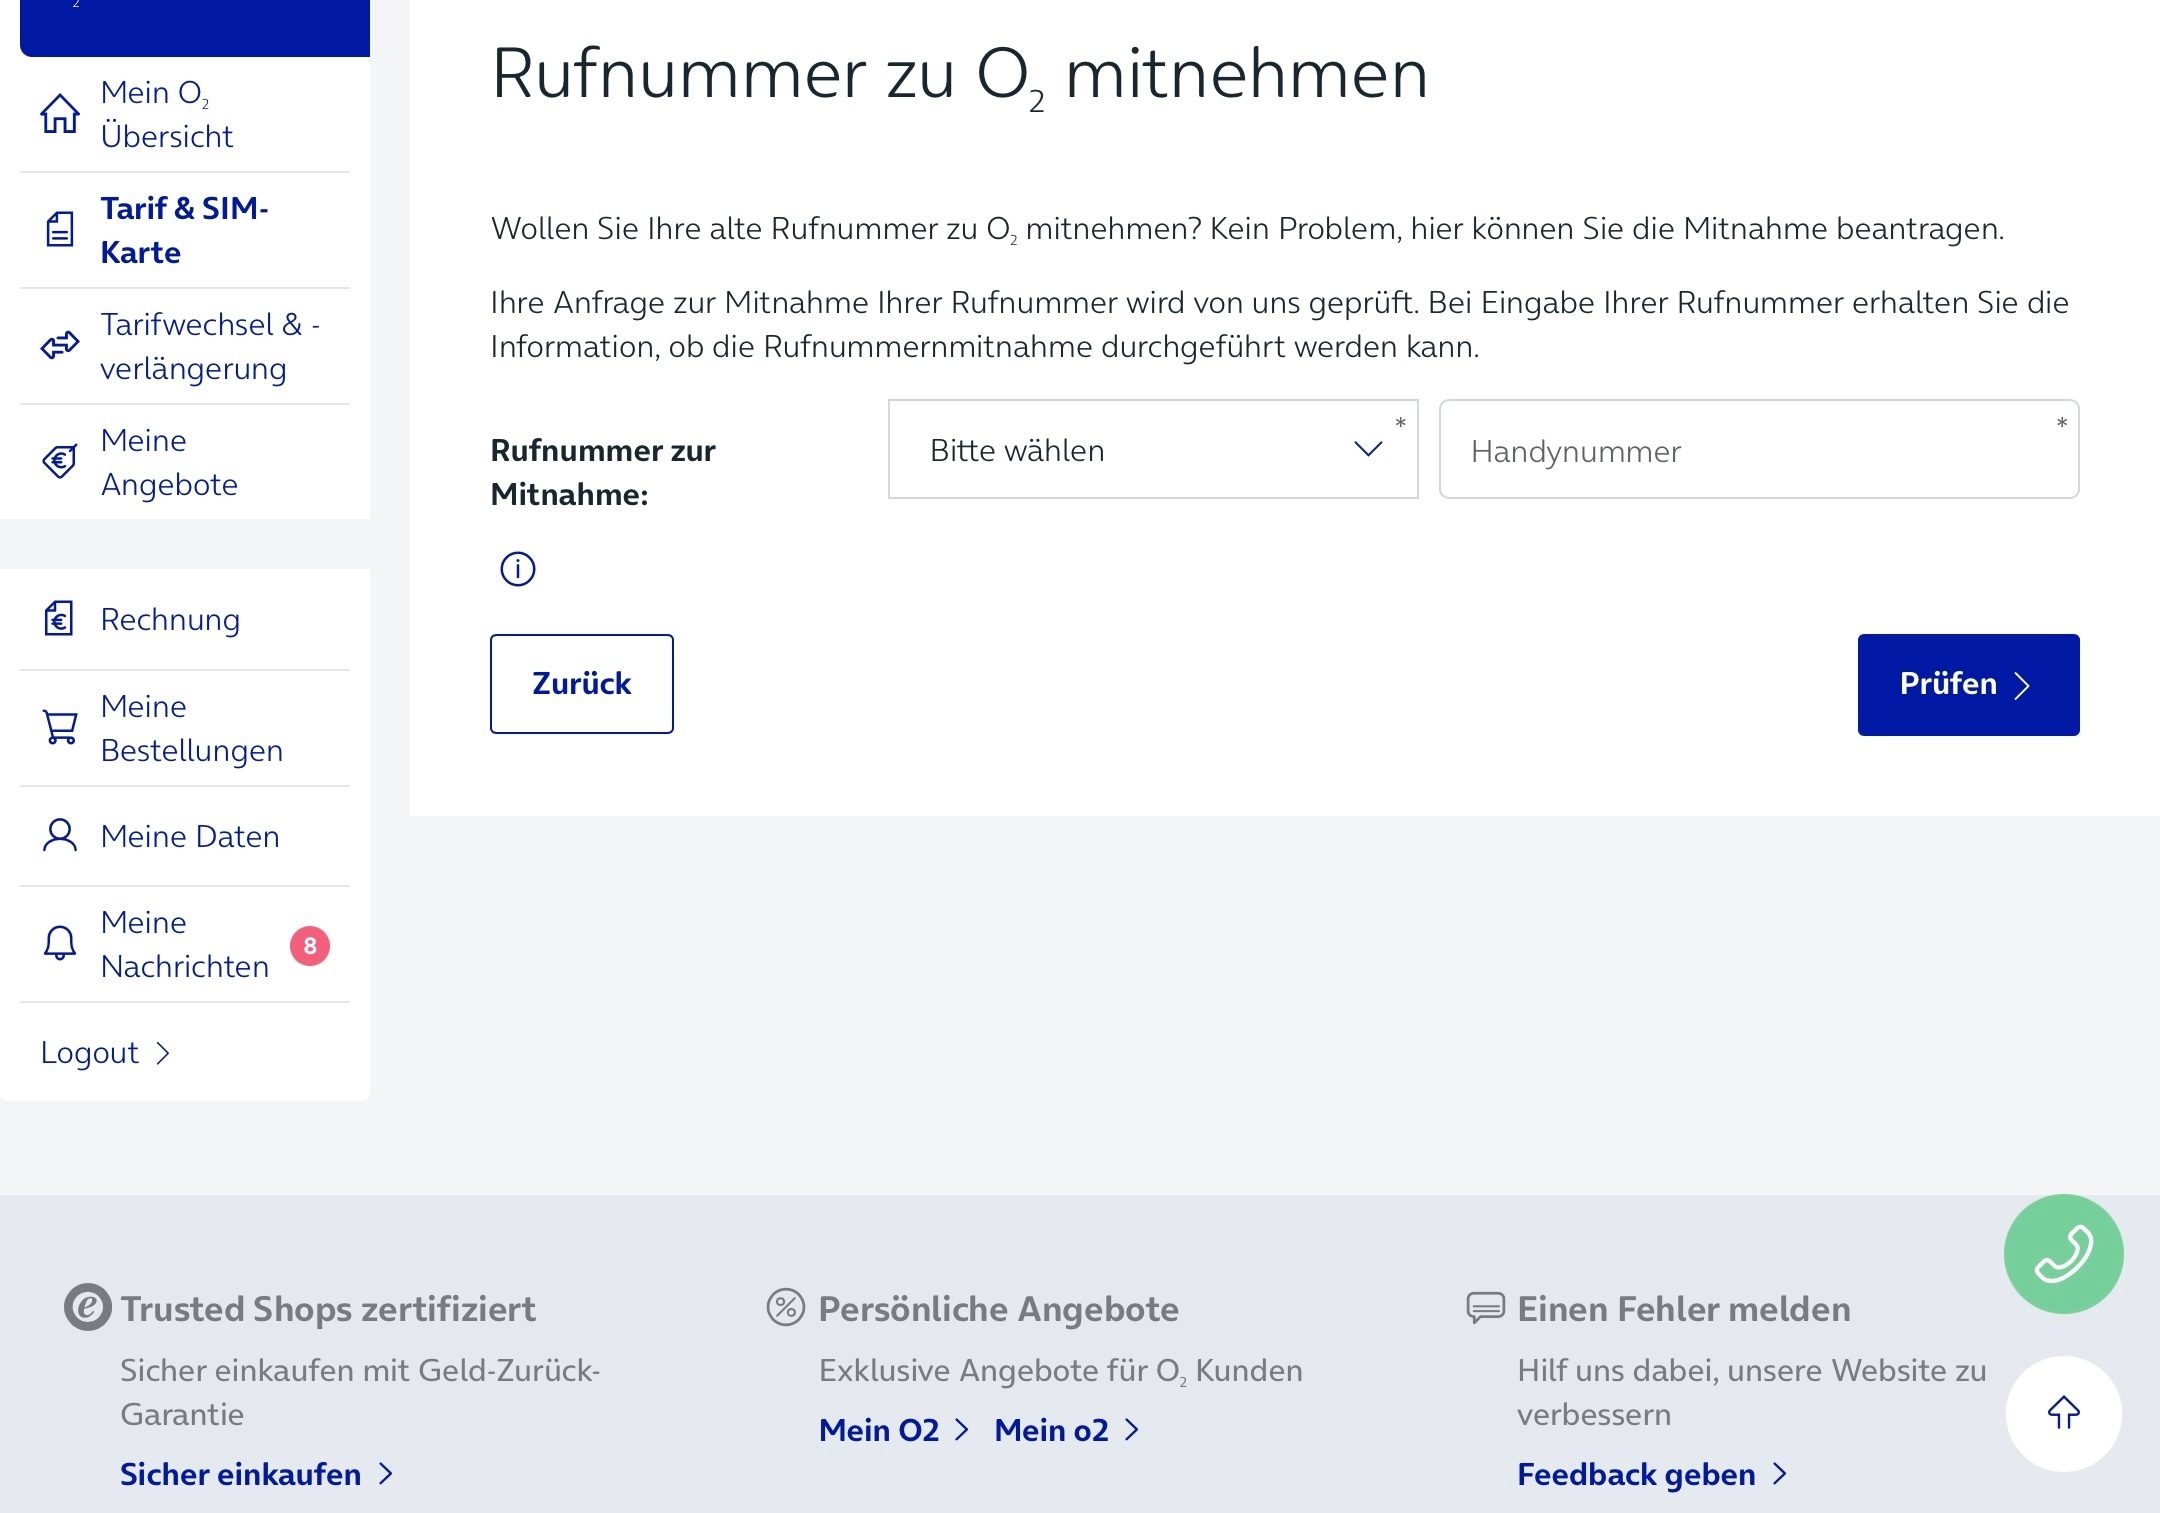Click the Rufnummer zur Mitnahme label
Viewport: 2160px width, 1513px height.
coord(603,472)
